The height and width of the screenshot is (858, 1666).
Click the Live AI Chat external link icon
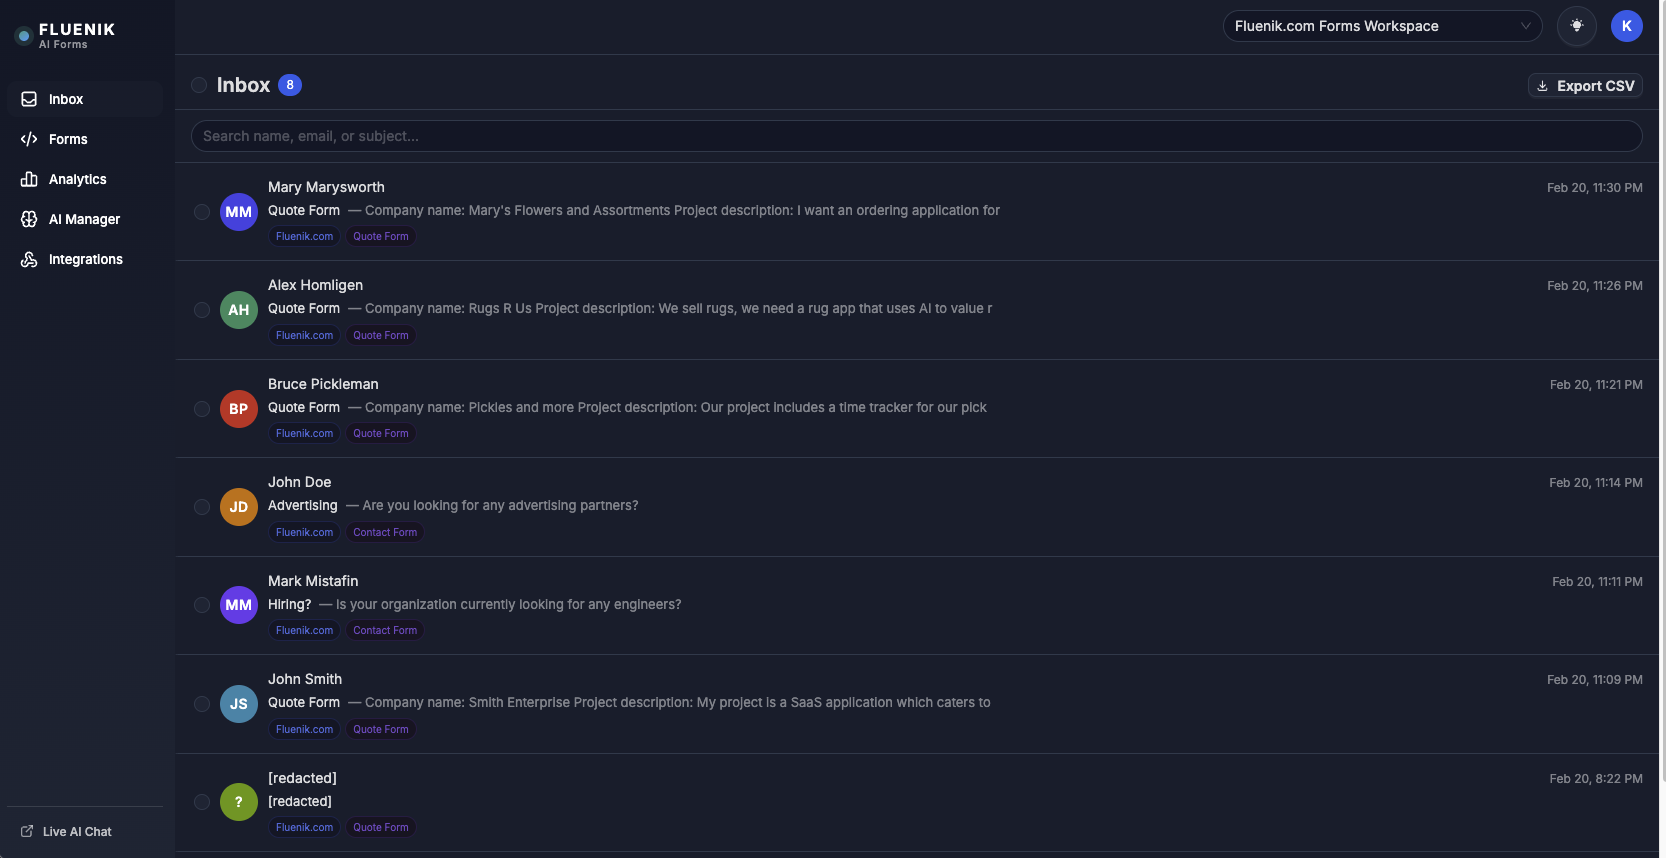click(27, 831)
